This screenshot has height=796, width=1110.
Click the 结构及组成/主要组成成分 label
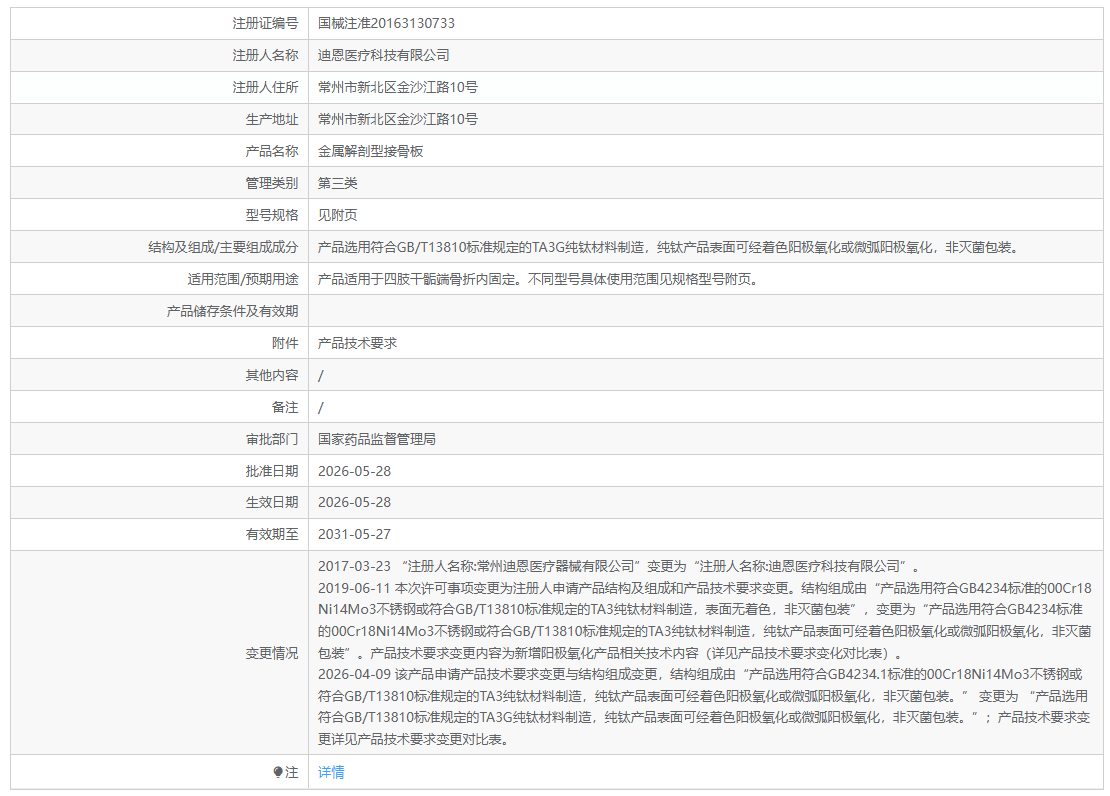(223, 247)
